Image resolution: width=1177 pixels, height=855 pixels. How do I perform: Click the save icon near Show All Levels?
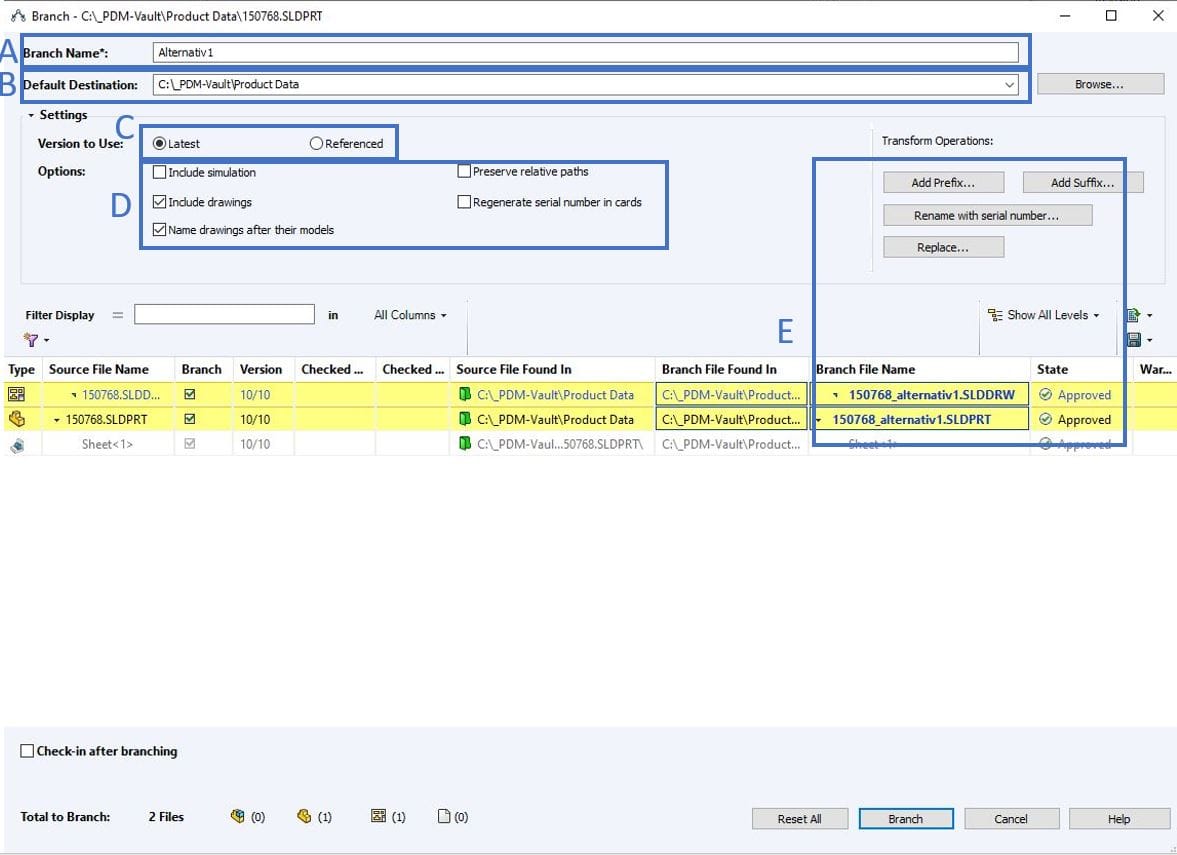[x=1133, y=340]
